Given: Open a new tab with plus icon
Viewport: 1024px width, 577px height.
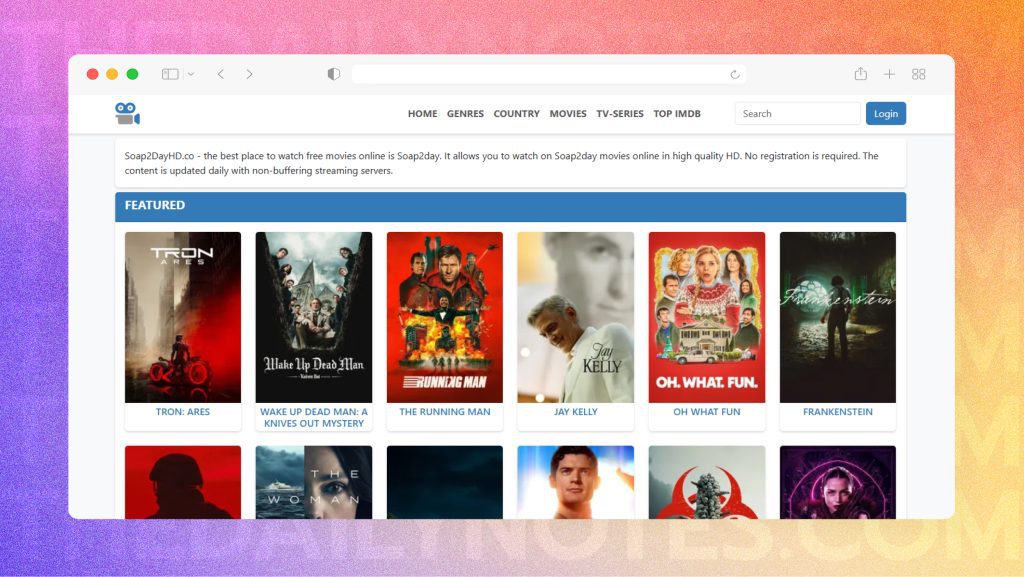Looking at the screenshot, I should pyautogui.click(x=889, y=74).
